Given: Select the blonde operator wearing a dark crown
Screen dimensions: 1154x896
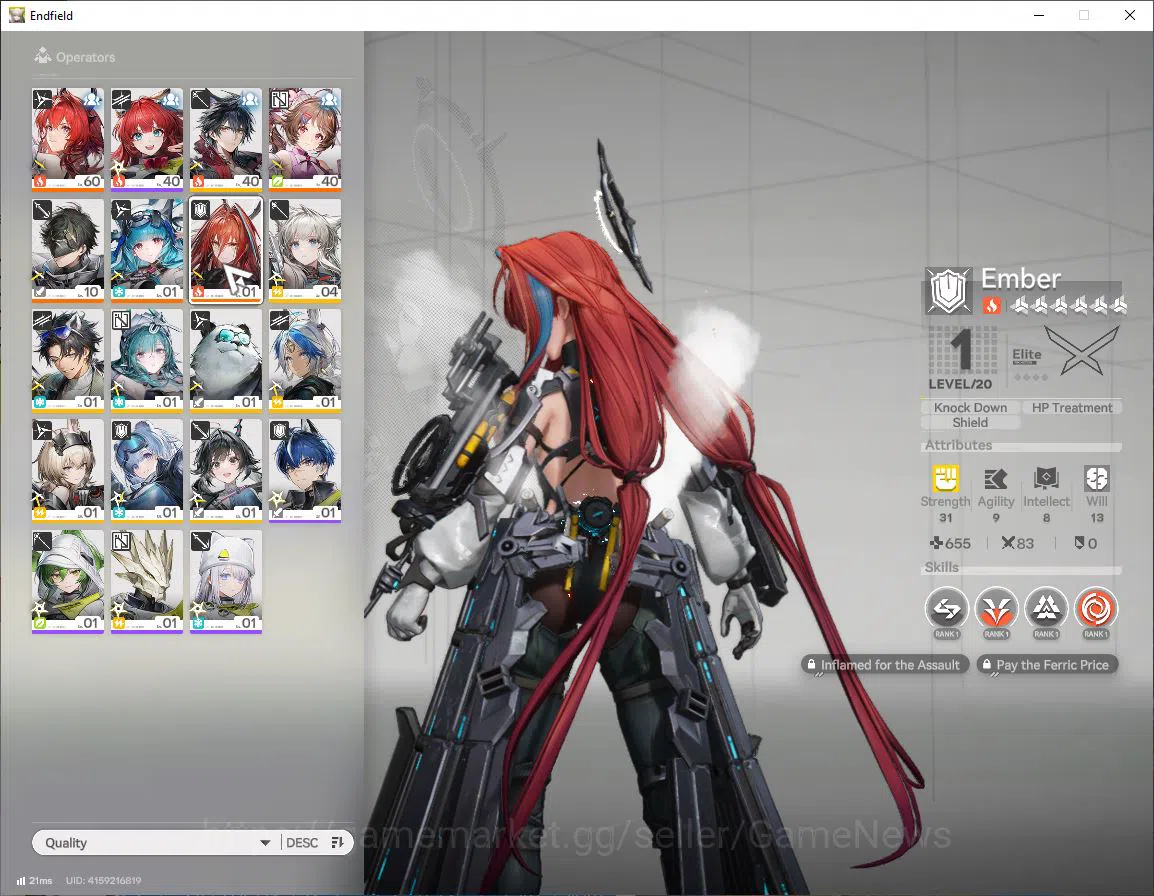Looking at the screenshot, I should click(68, 470).
